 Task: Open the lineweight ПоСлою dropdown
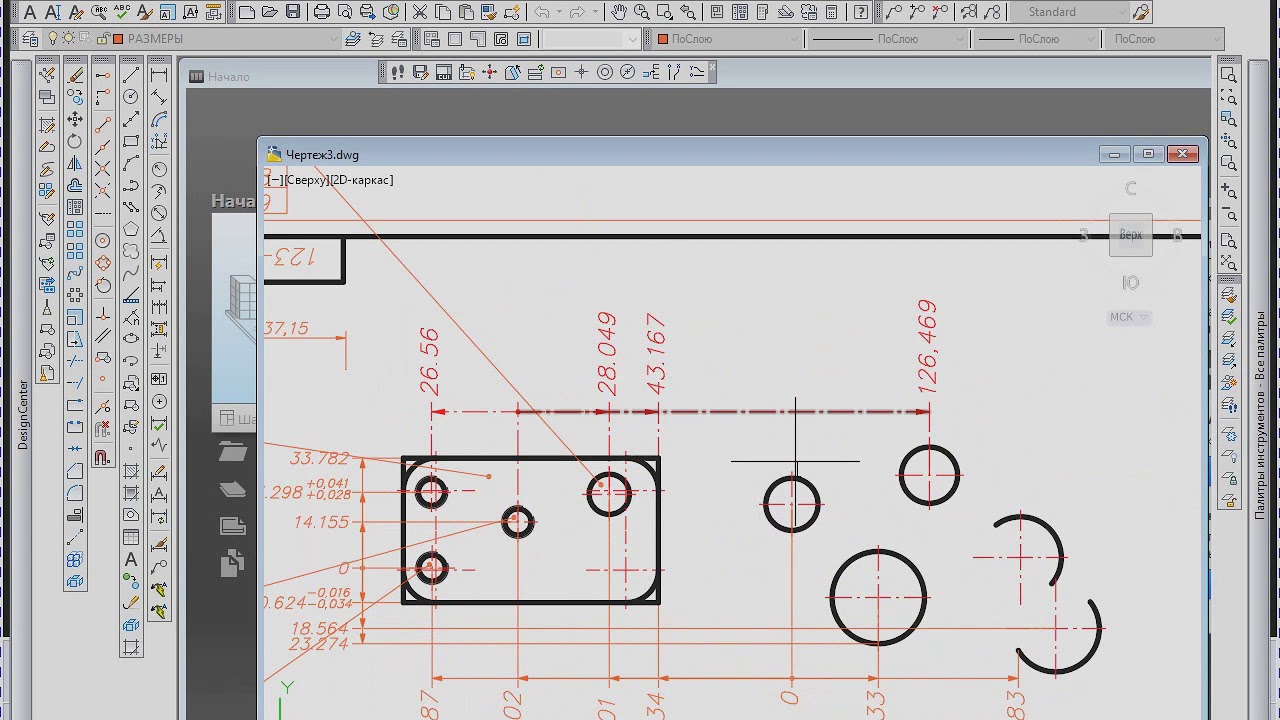[1036, 39]
